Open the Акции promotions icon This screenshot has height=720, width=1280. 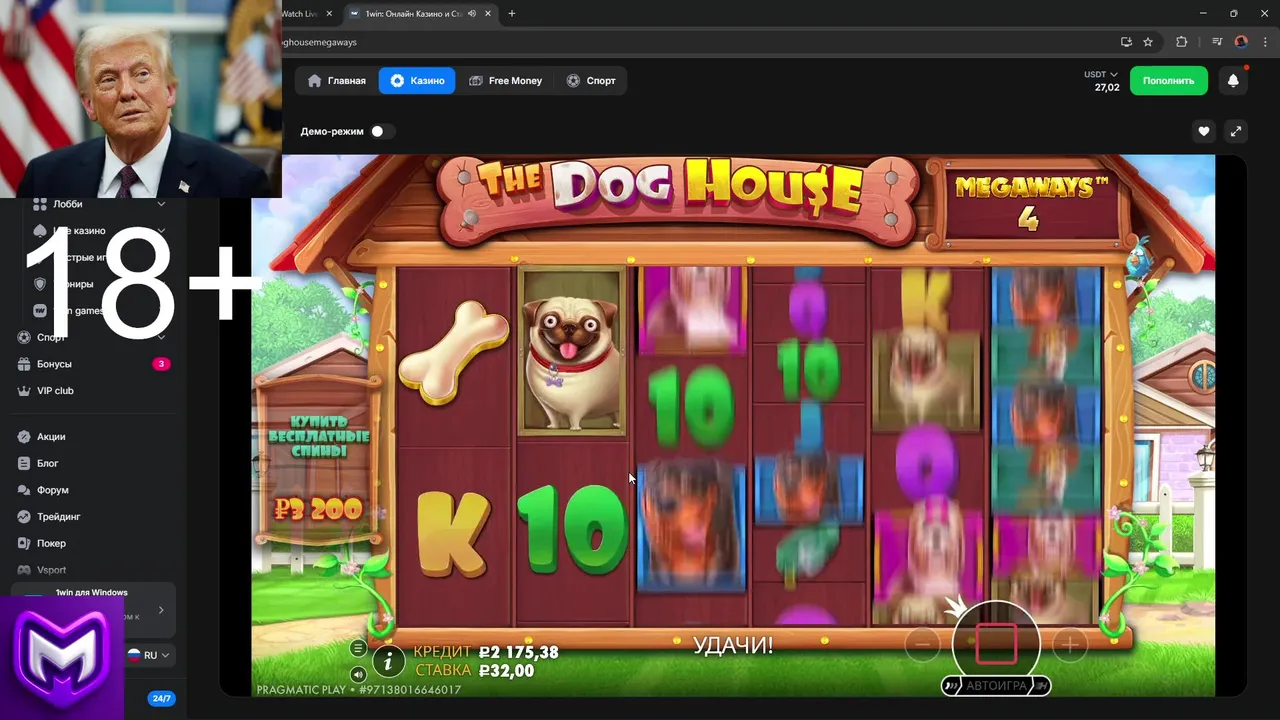coord(24,437)
